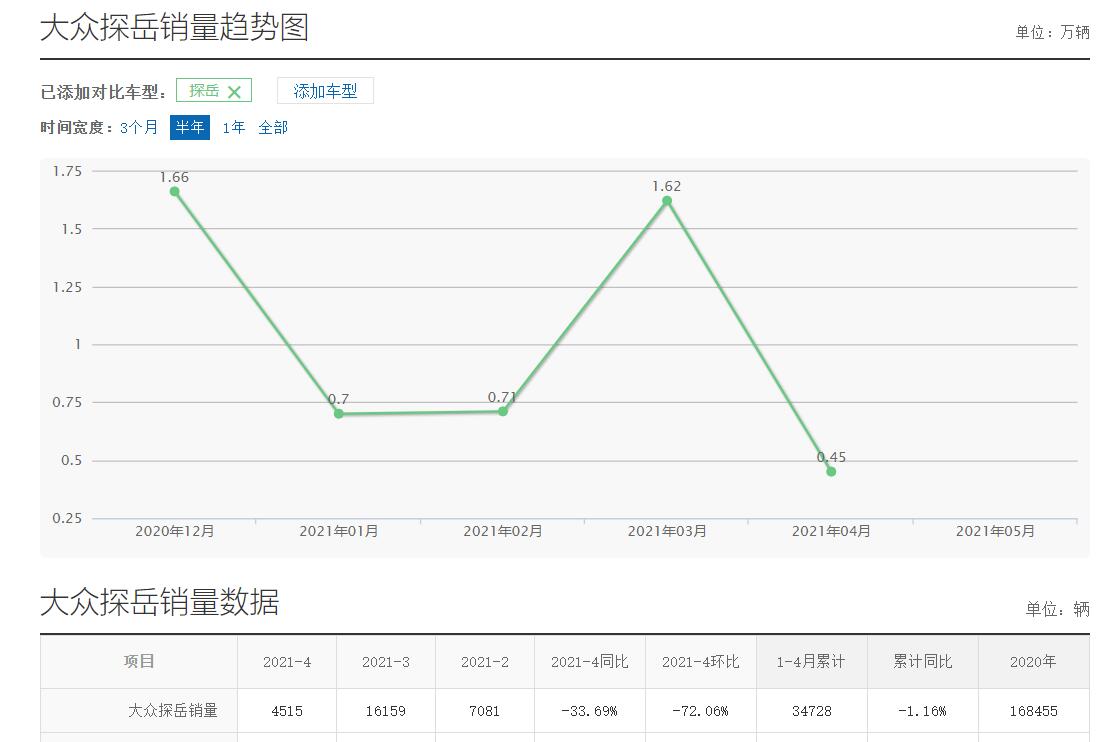The image size is (1099, 742).
Task: Click the 0.7 data point for 2021年01月
Action: (339, 413)
